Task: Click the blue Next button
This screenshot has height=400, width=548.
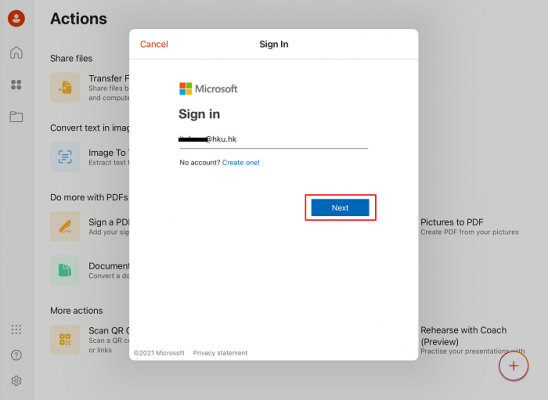Action: point(340,208)
